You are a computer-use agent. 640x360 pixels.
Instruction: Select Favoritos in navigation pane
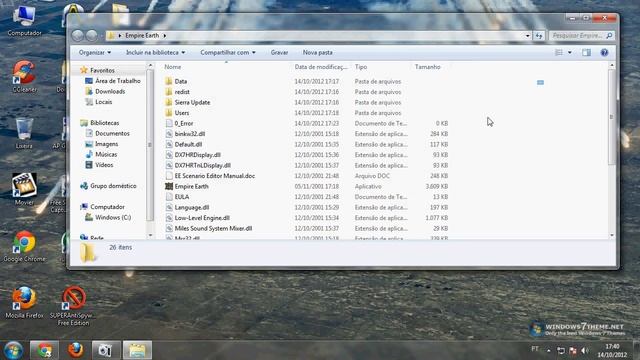(102, 70)
